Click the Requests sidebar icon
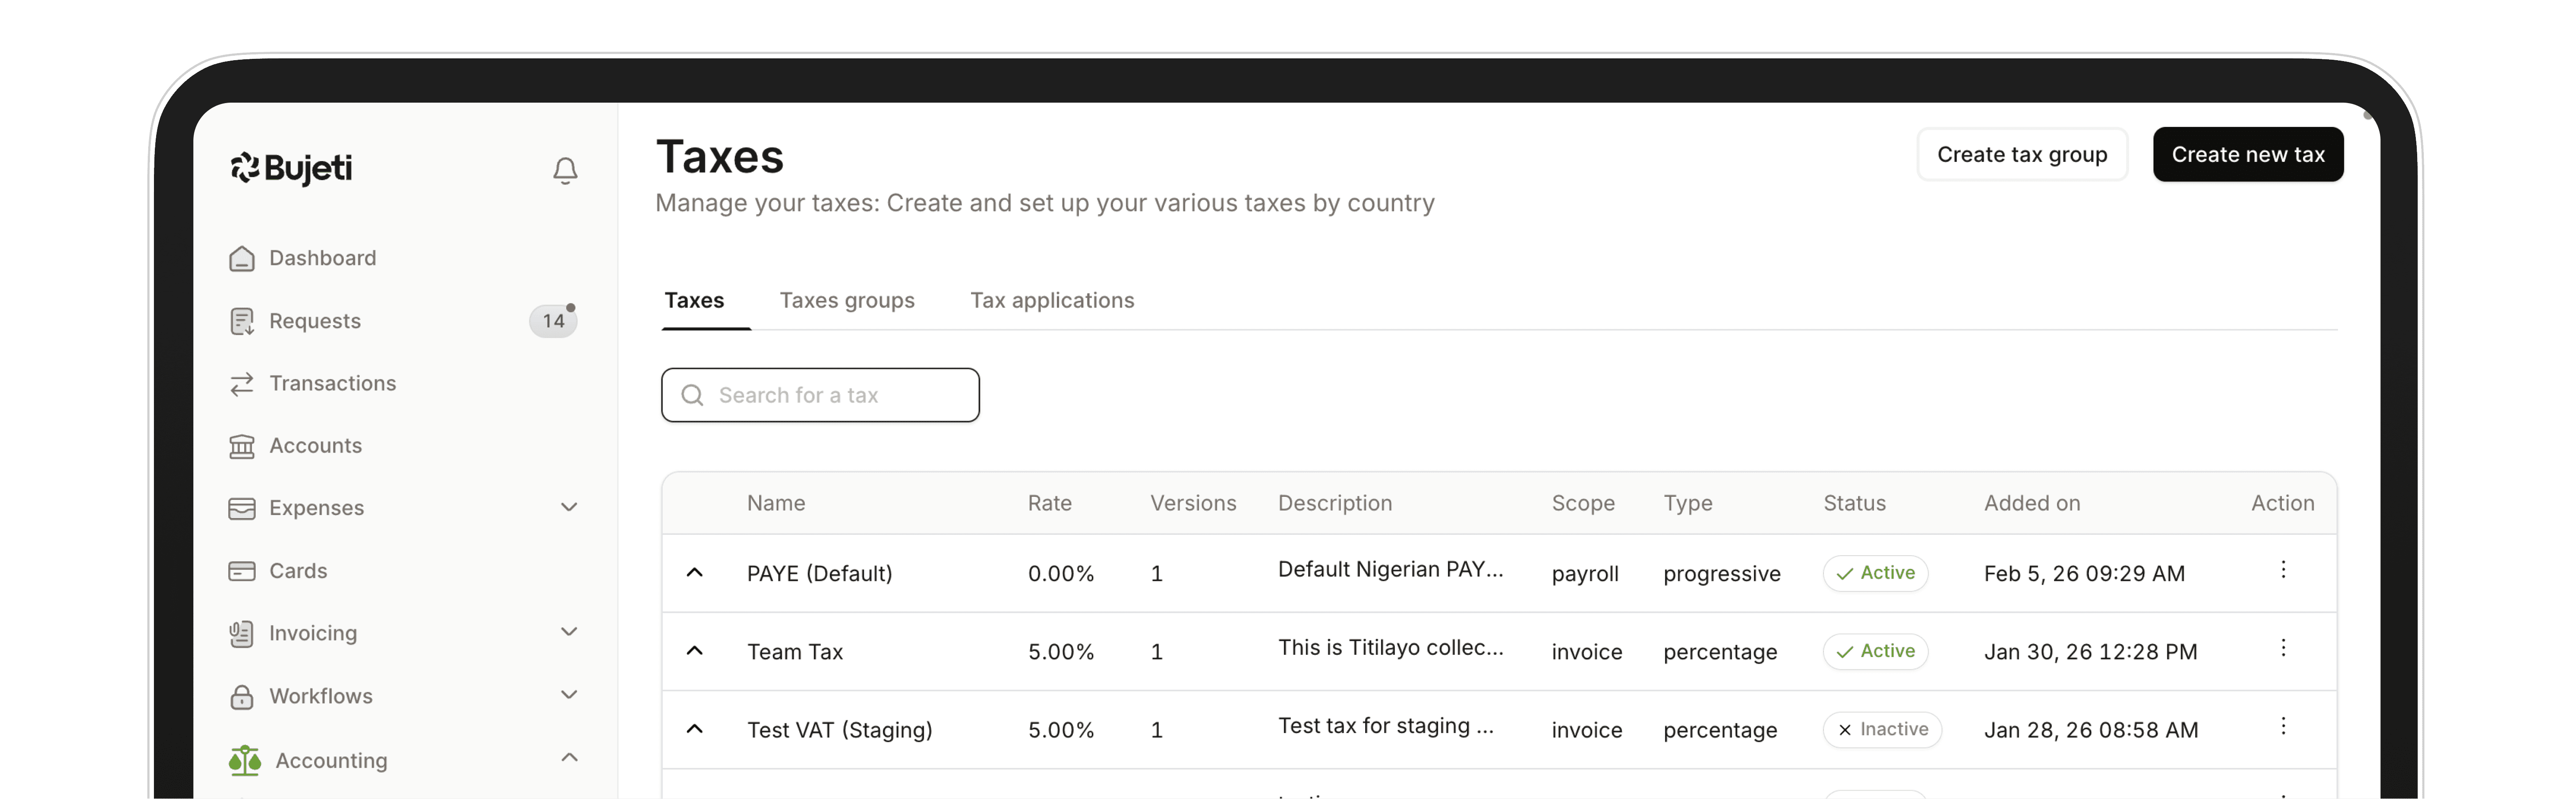The height and width of the screenshot is (799, 2576). coord(242,321)
